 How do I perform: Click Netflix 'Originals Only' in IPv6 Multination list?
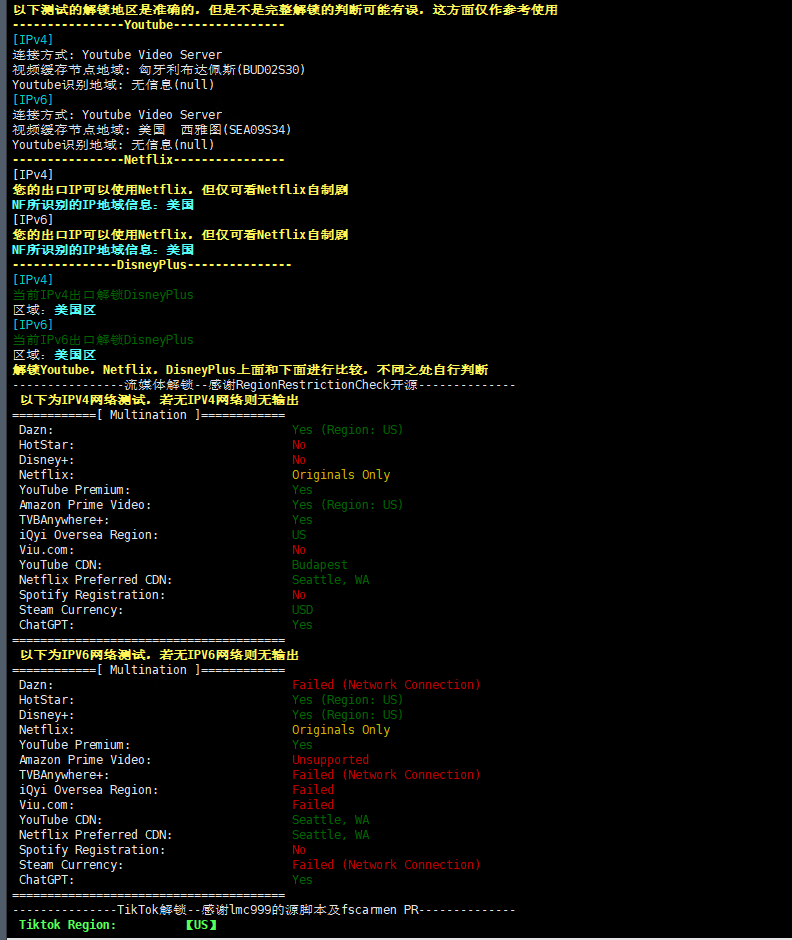coord(341,730)
